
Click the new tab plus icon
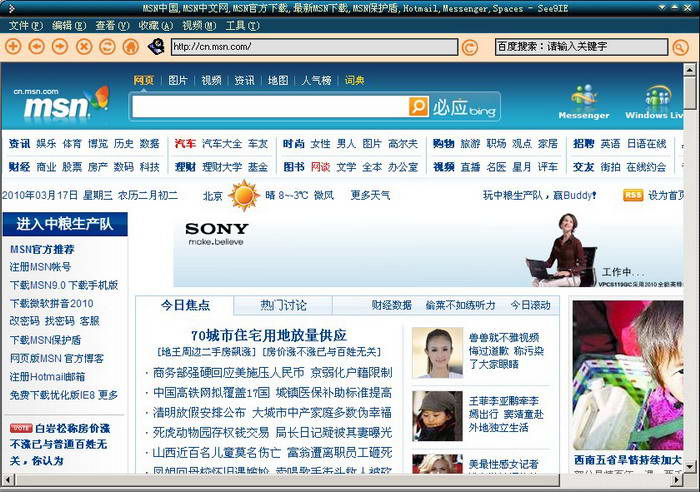pyautogui.click(x=13, y=46)
